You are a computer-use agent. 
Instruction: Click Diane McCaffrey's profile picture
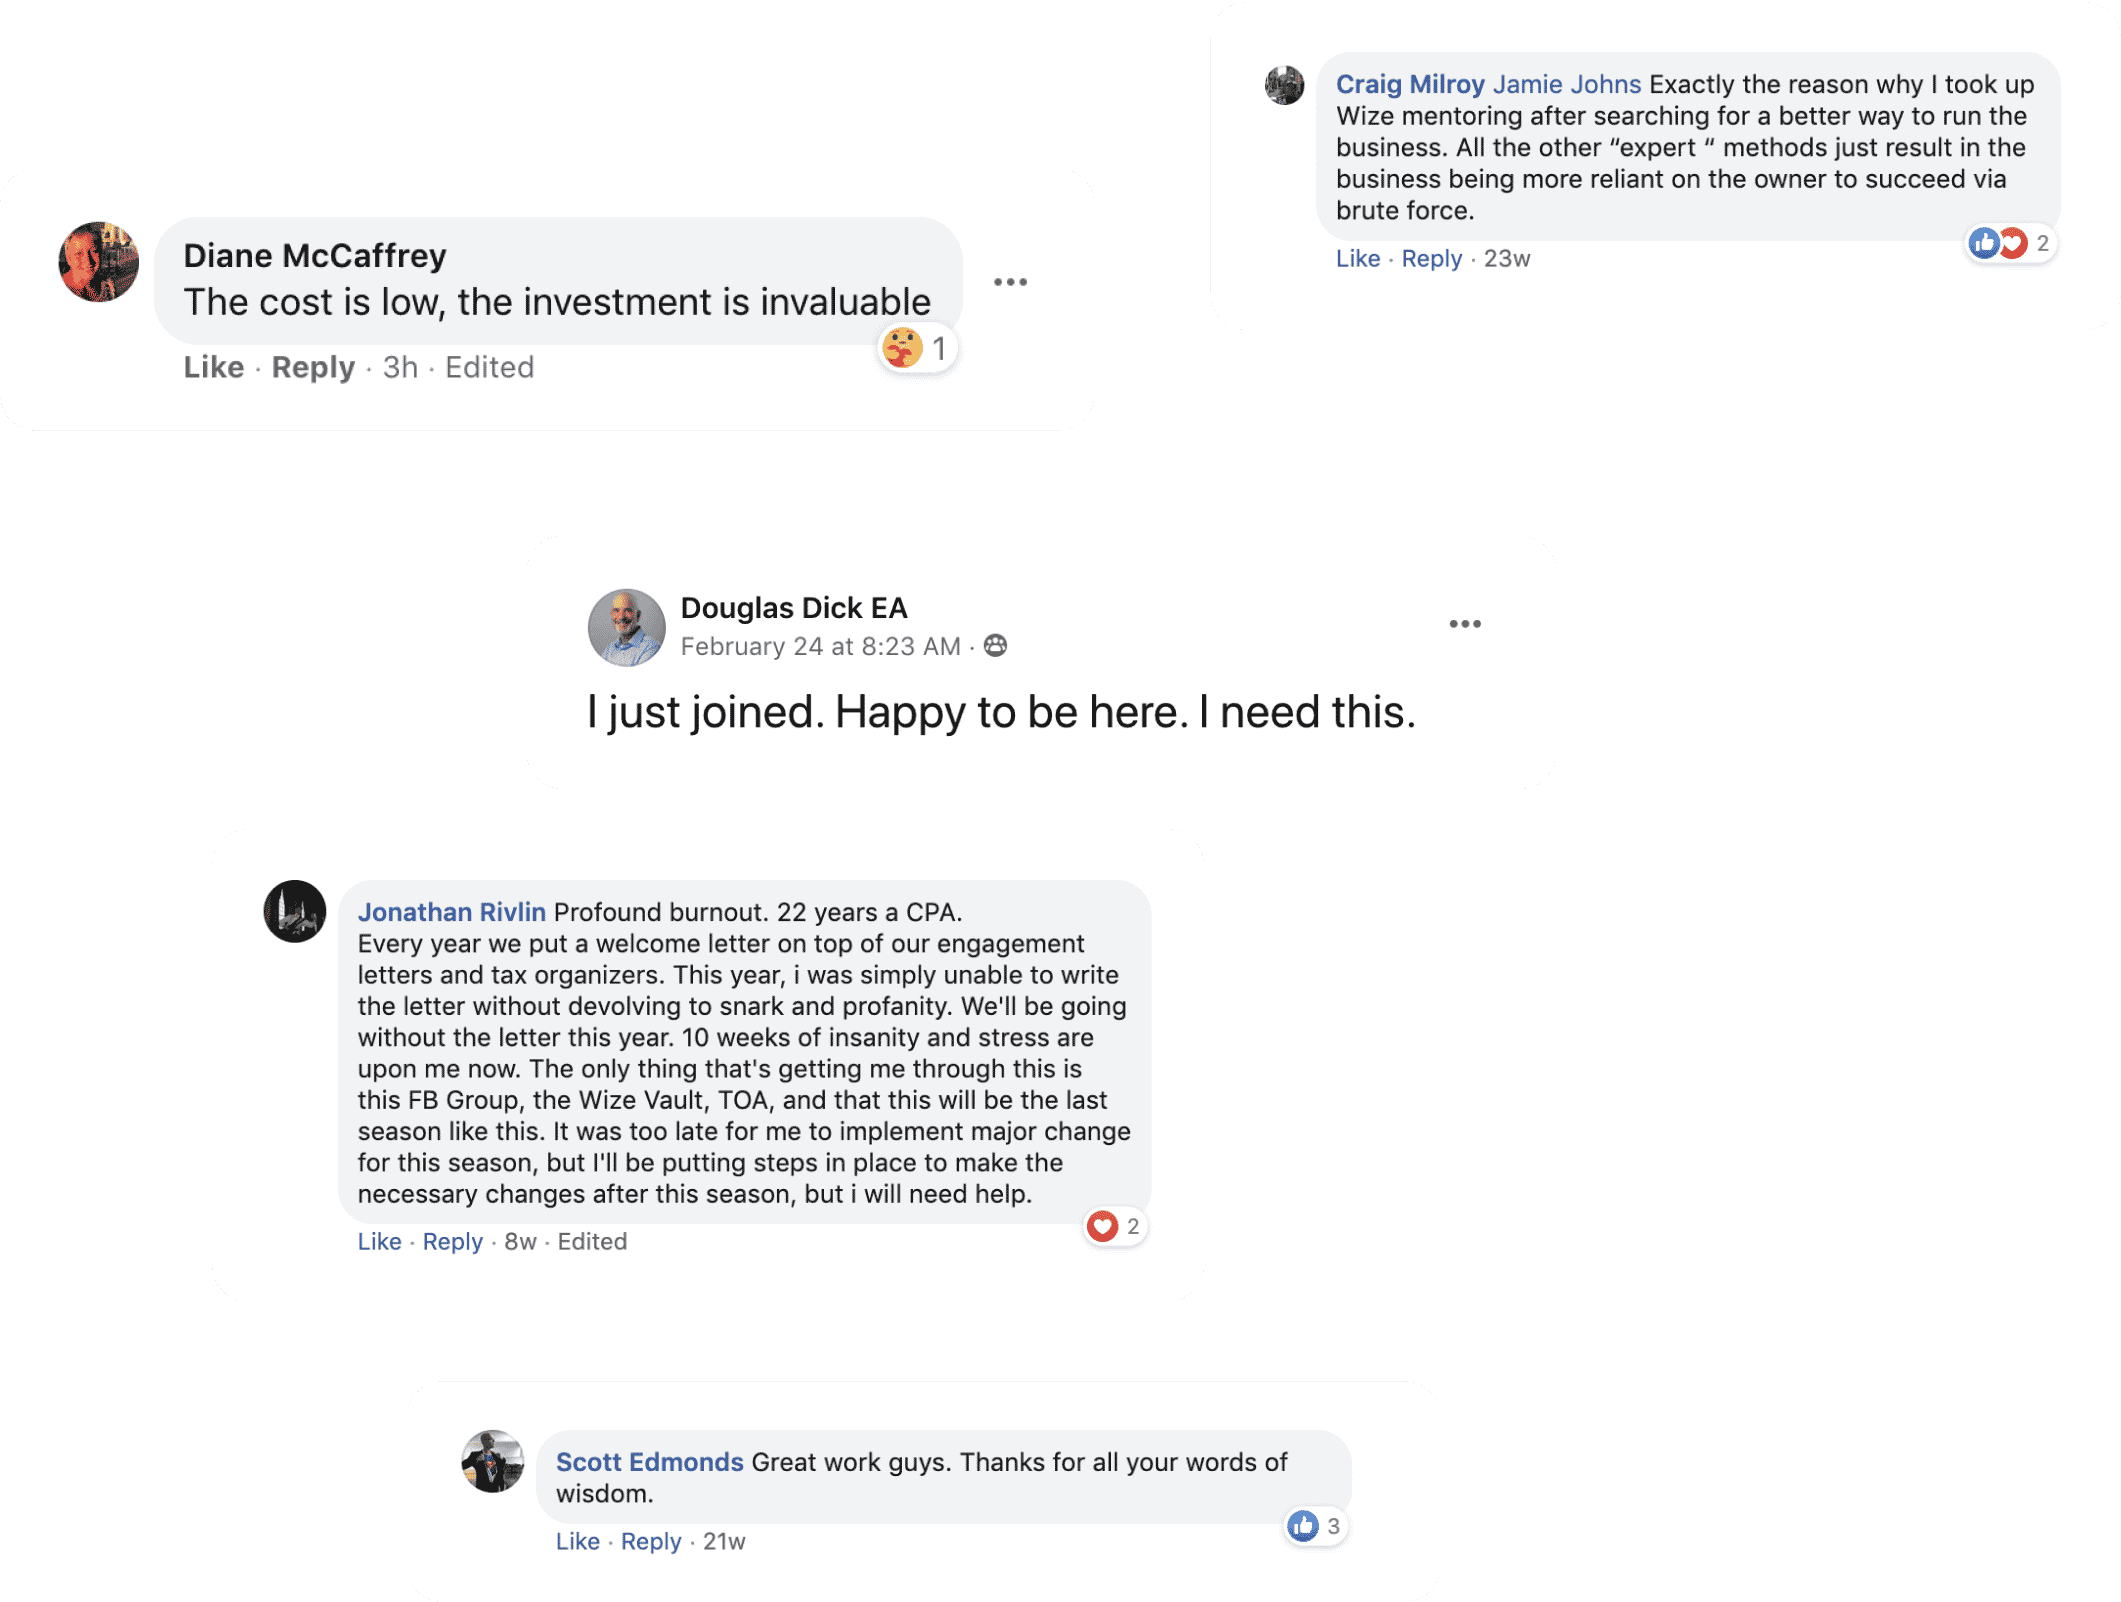[98, 262]
